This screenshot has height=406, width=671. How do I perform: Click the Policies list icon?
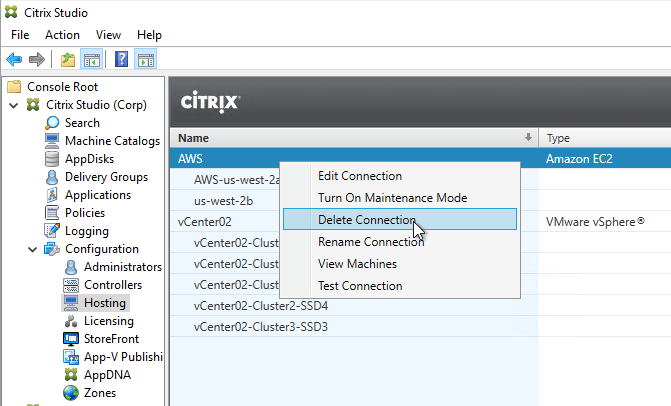pyautogui.click(x=52, y=213)
